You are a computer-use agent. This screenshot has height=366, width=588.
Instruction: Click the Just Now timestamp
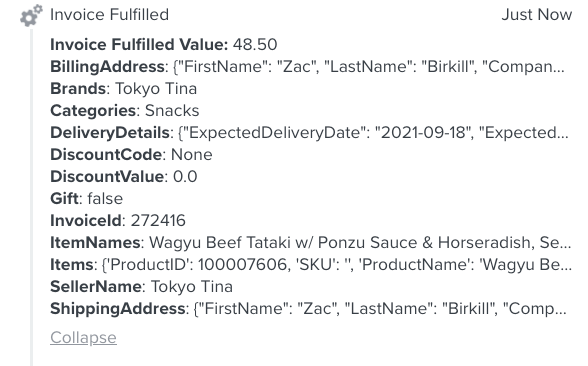(x=537, y=15)
